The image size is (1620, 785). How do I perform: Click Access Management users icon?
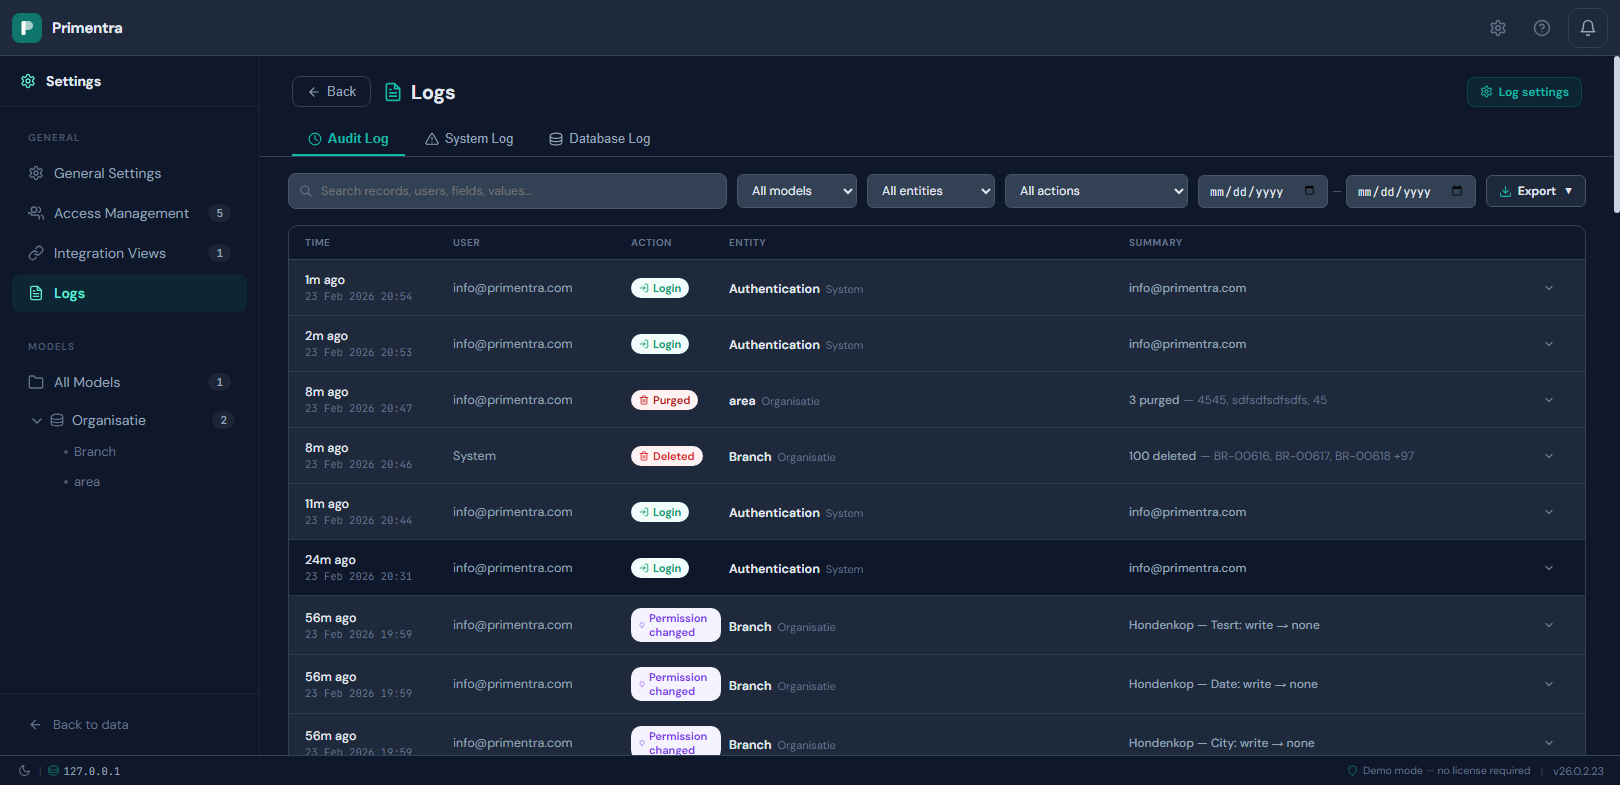pyautogui.click(x=36, y=213)
